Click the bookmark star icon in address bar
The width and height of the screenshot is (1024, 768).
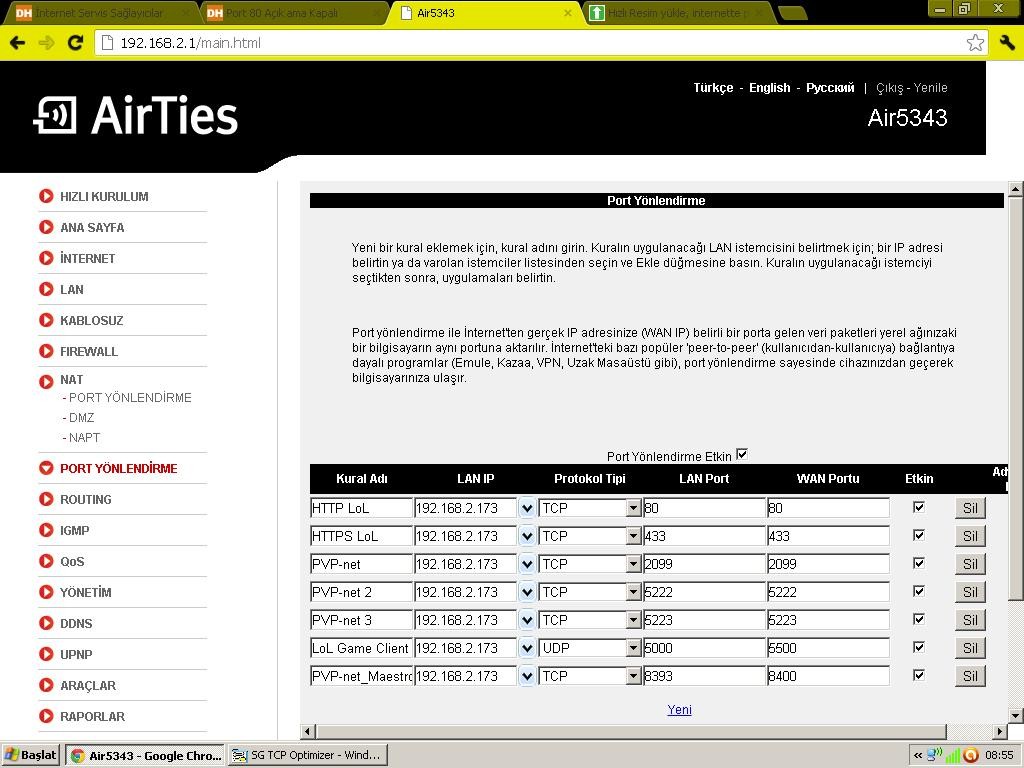coord(975,42)
